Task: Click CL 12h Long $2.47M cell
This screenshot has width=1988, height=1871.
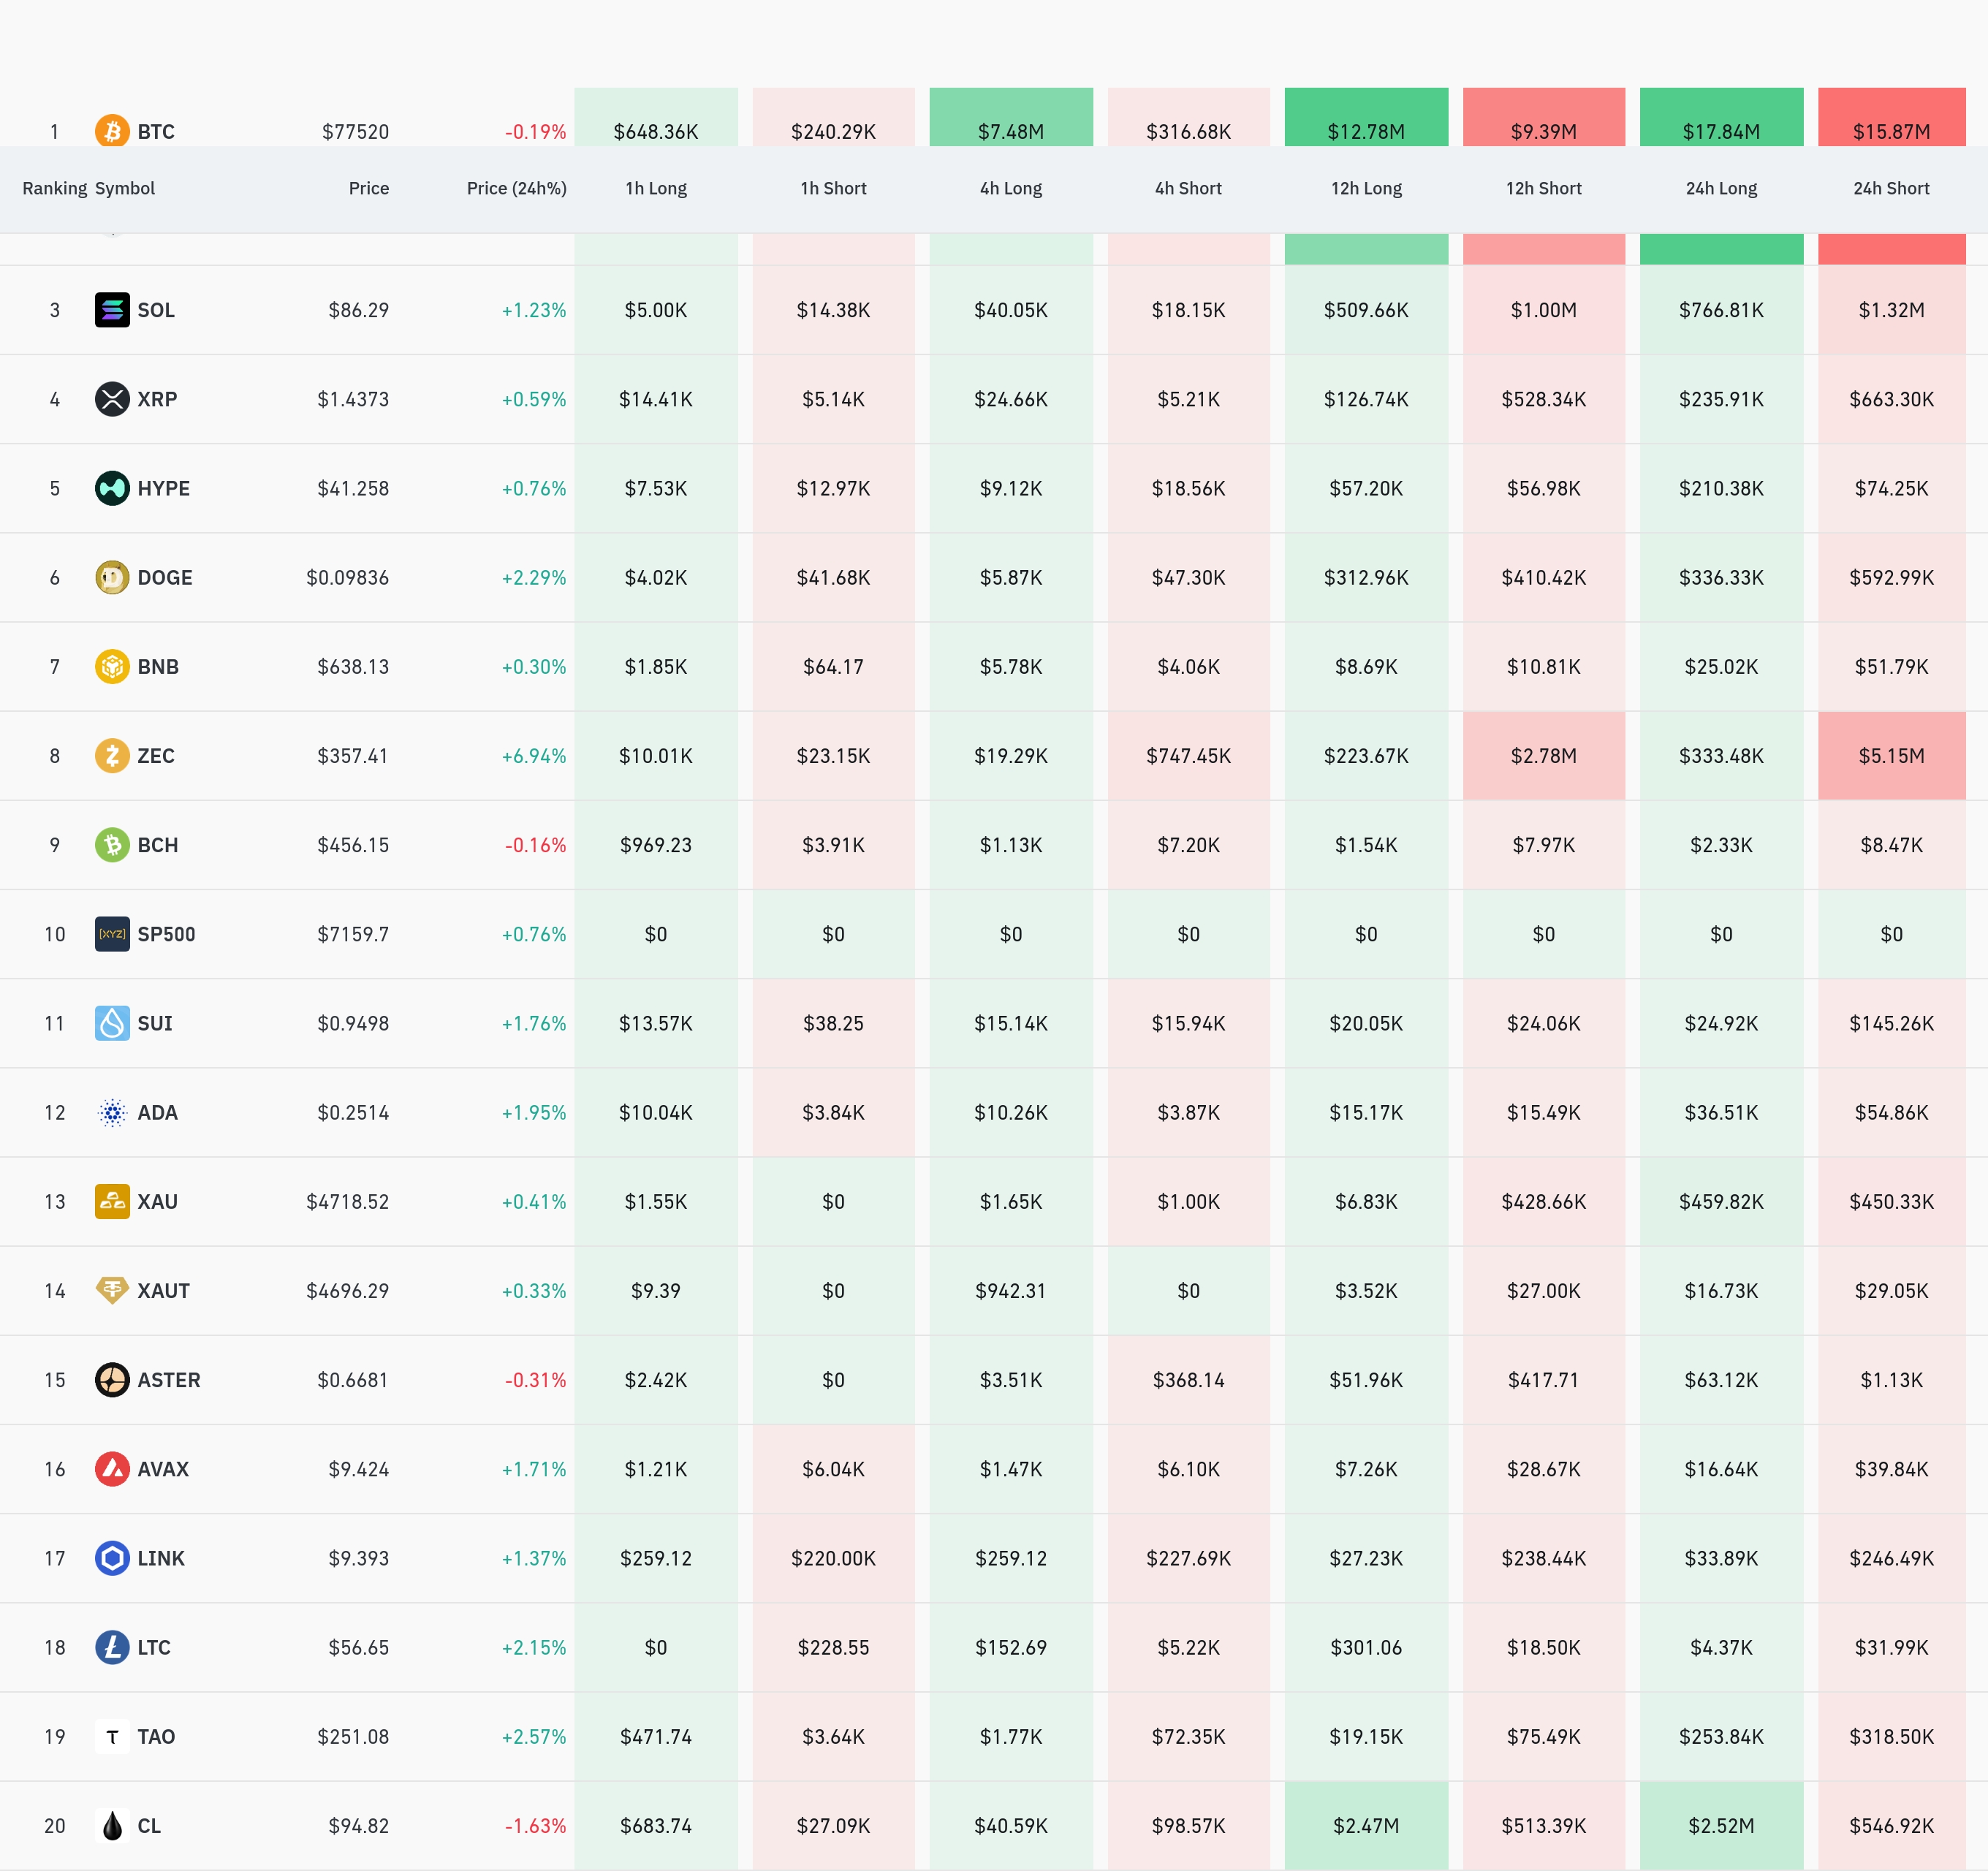Action: [1366, 1825]
